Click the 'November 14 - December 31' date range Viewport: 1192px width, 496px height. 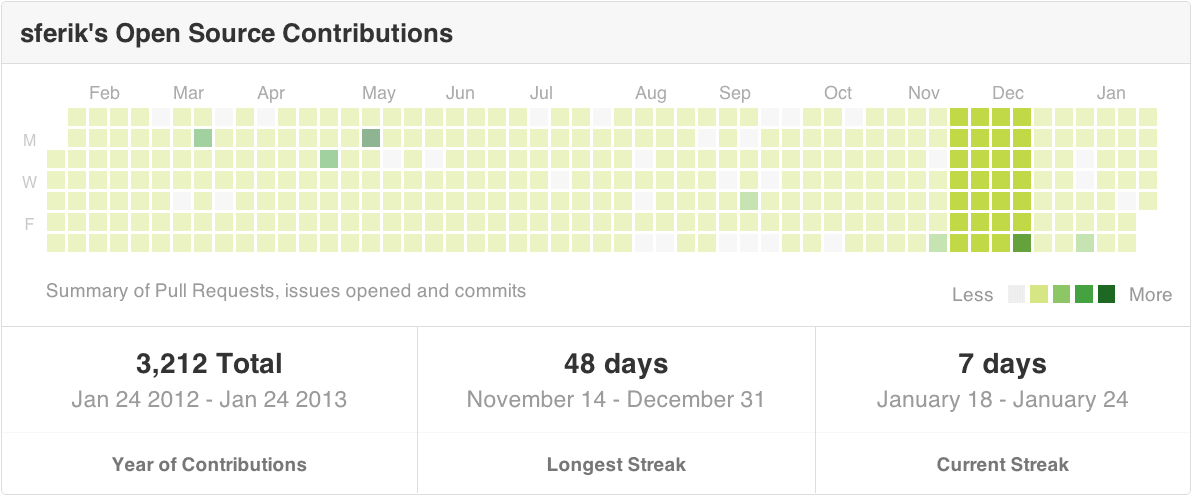tap(616, 400)
